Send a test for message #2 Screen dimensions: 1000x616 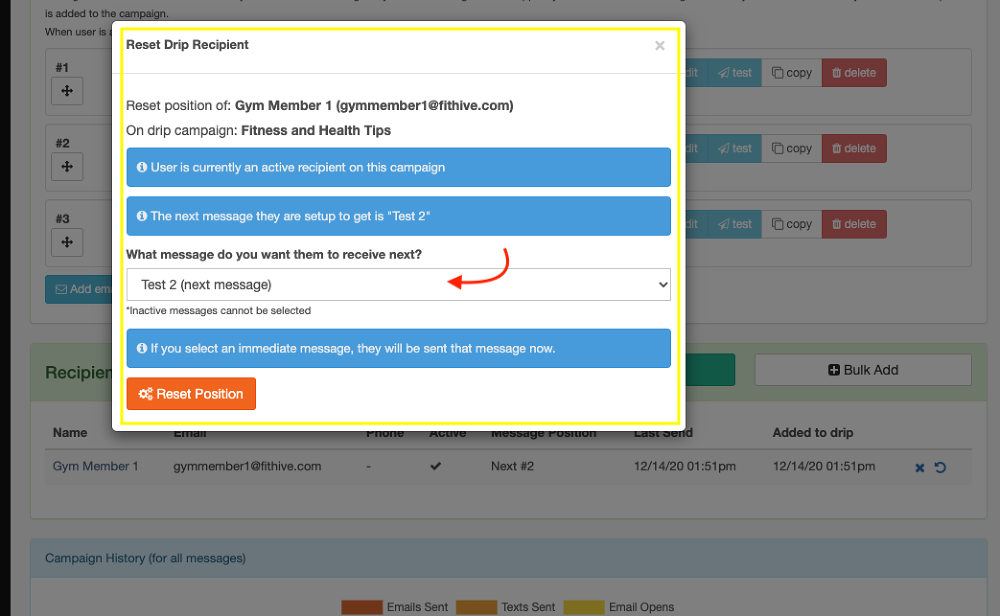(x=734, y=148)
